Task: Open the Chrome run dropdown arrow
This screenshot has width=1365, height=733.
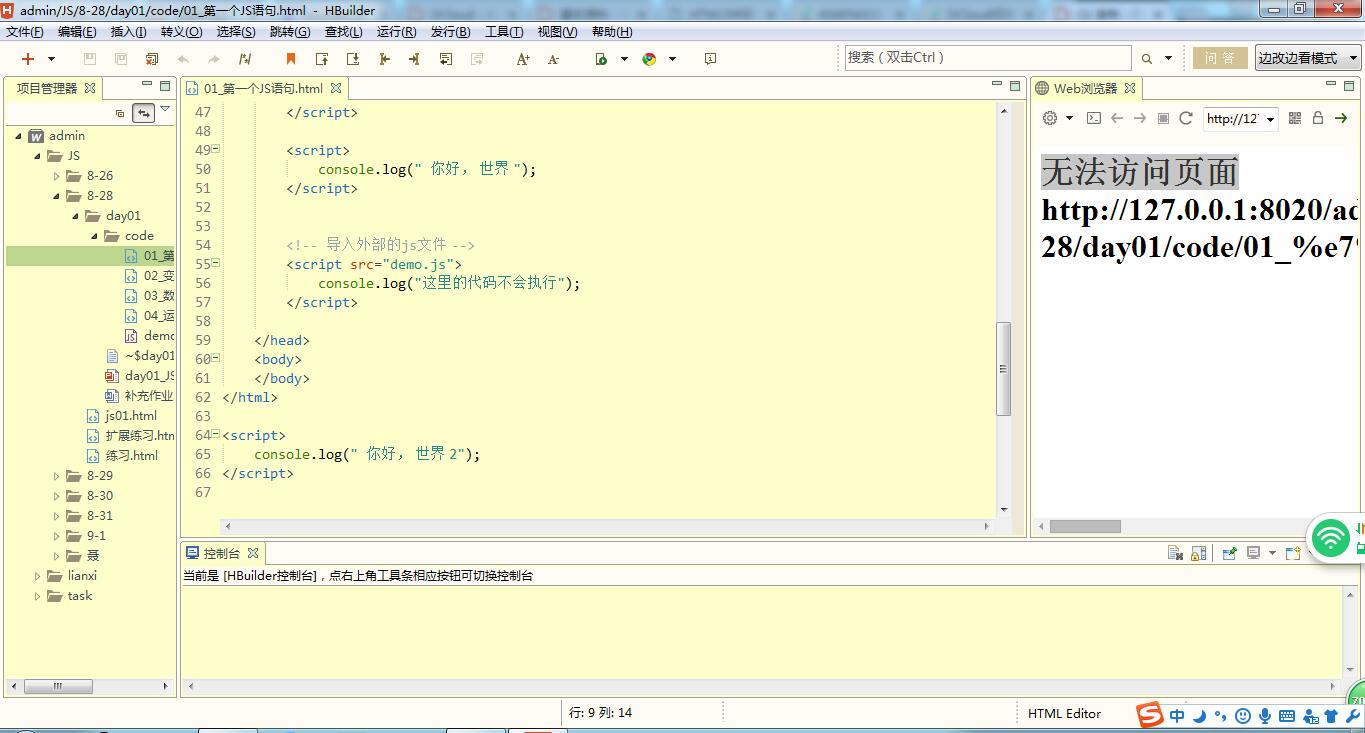Action: point(672,59)
